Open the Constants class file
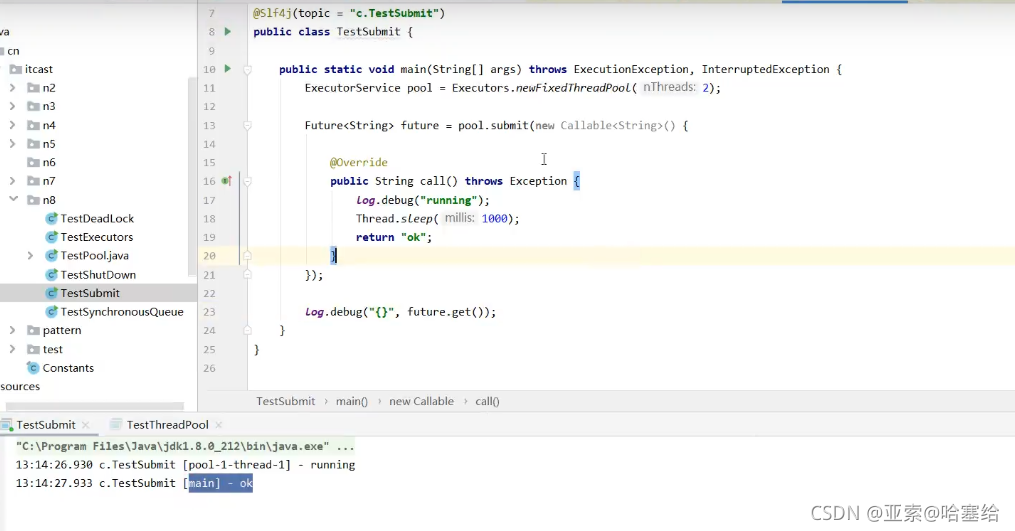1015x531 pixels. [68, 368]
